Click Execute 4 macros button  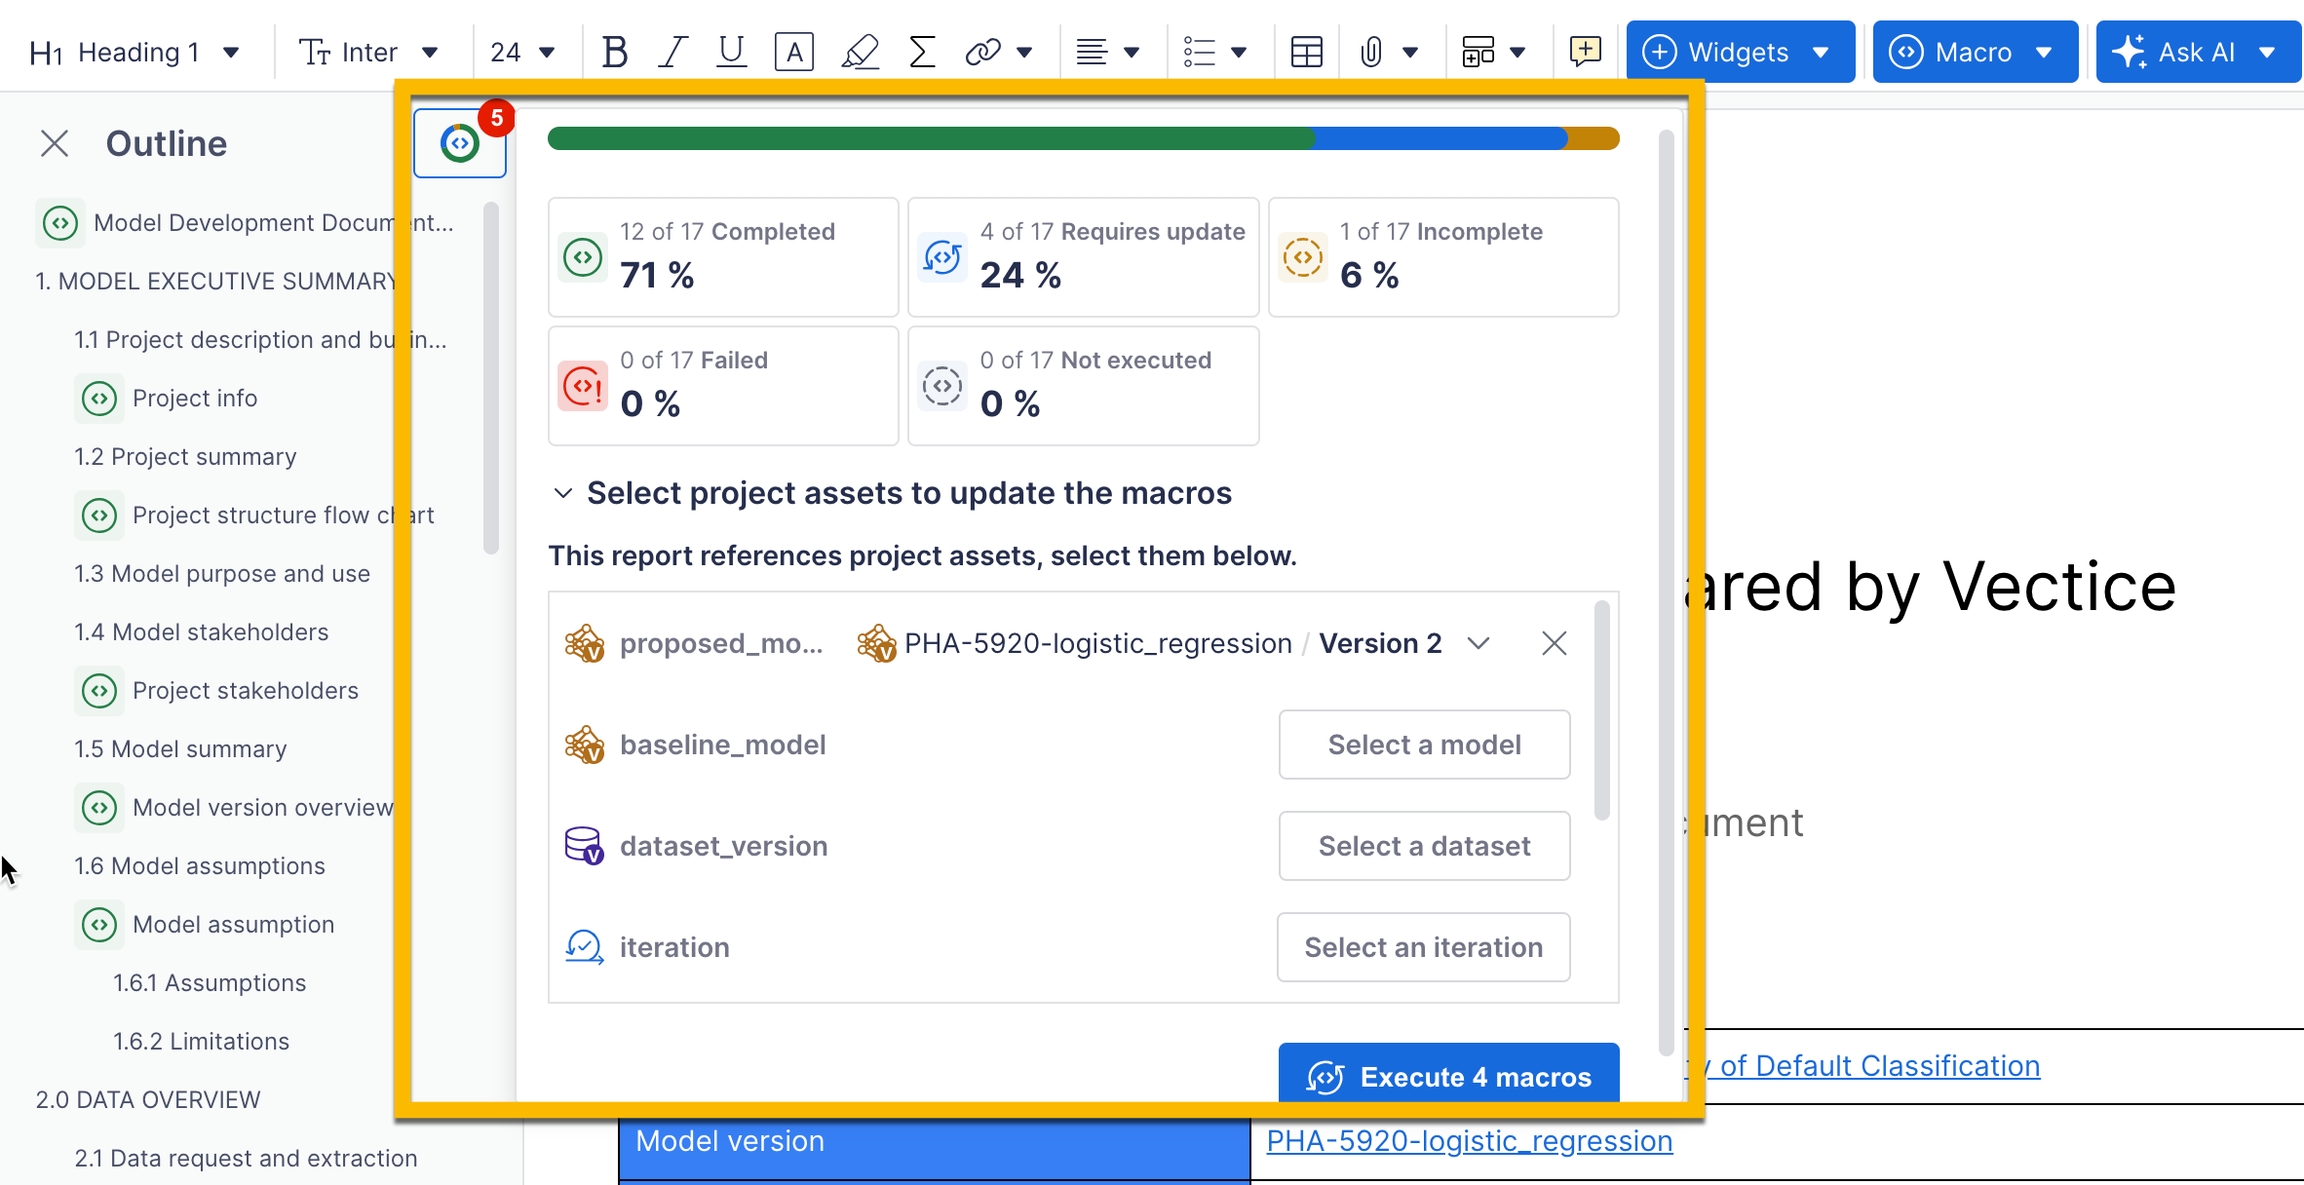(x=1448, y=1076)
